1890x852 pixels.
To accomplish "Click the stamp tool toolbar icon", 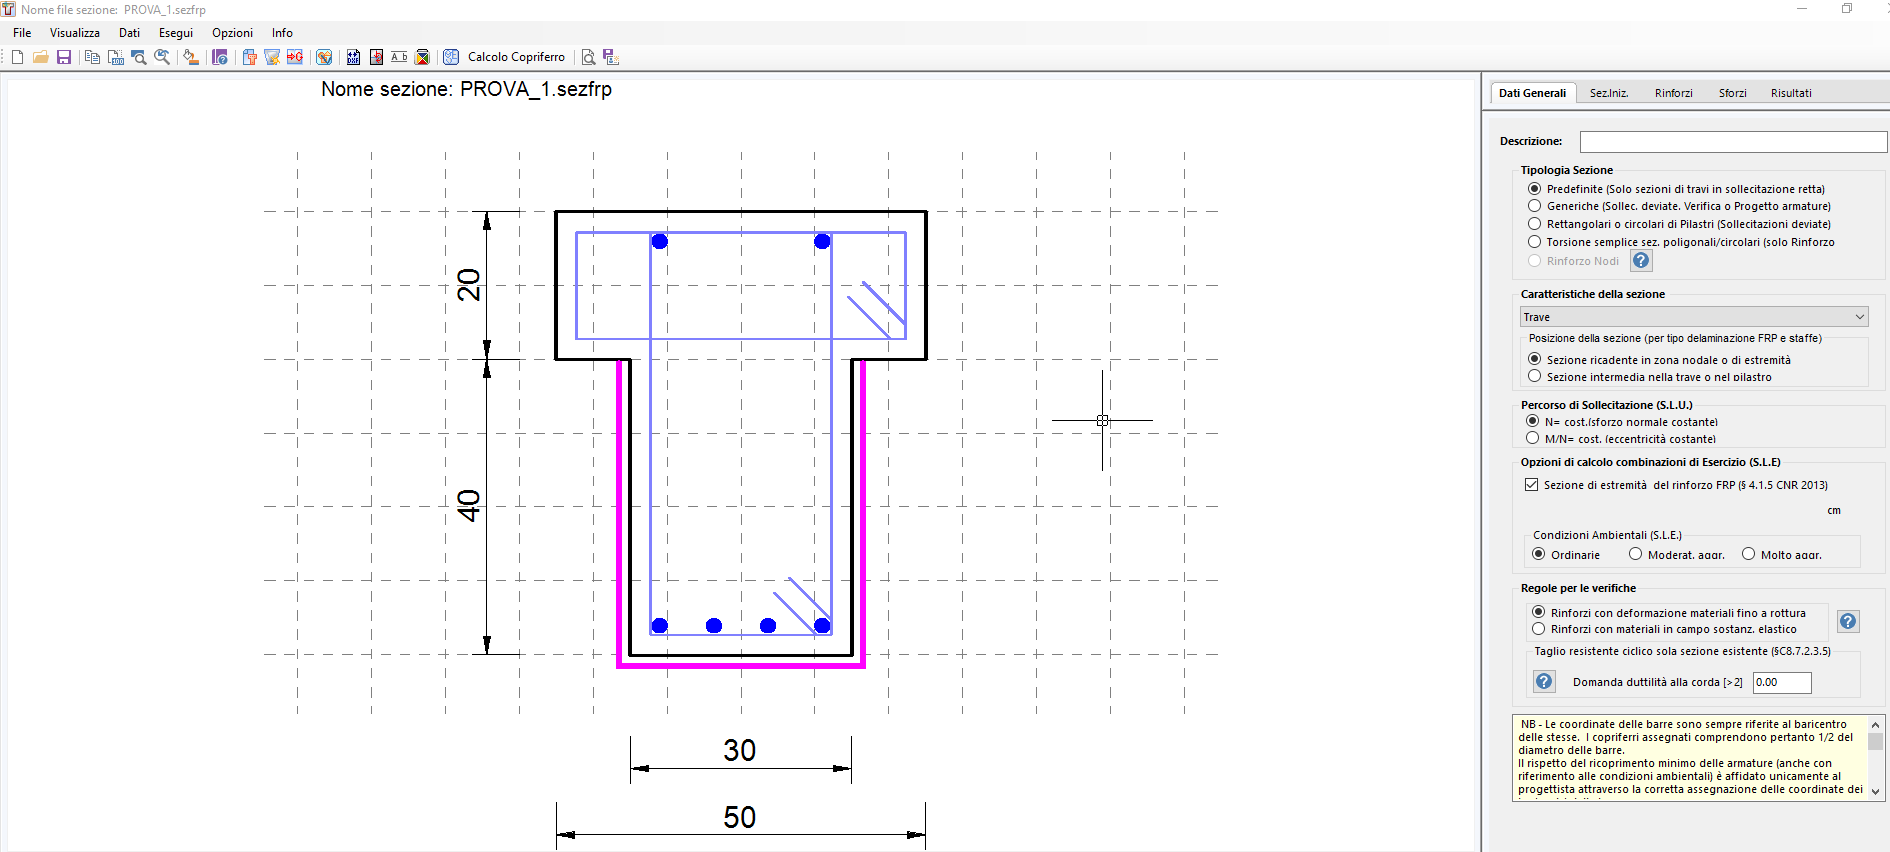I will tap(191, 57).
